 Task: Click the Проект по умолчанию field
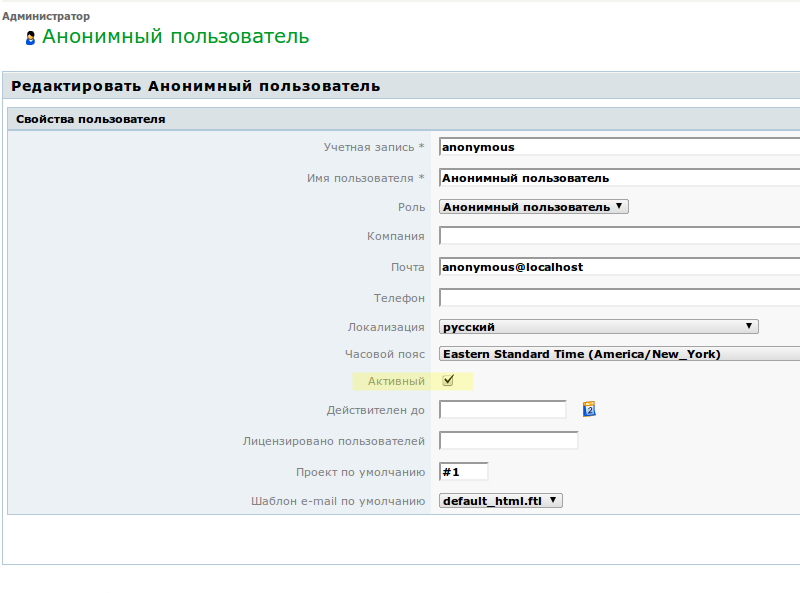(464, 472)
